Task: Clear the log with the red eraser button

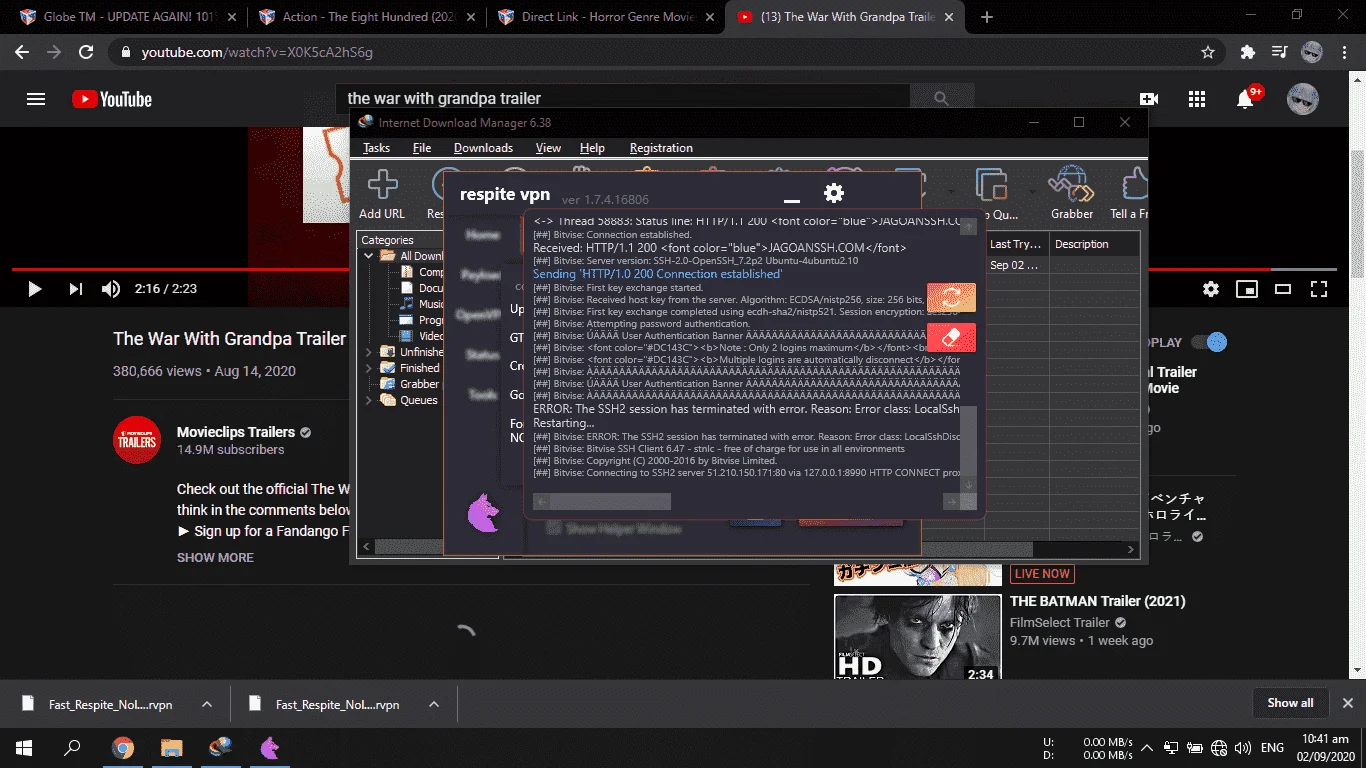Action: [x=951, y=337]
